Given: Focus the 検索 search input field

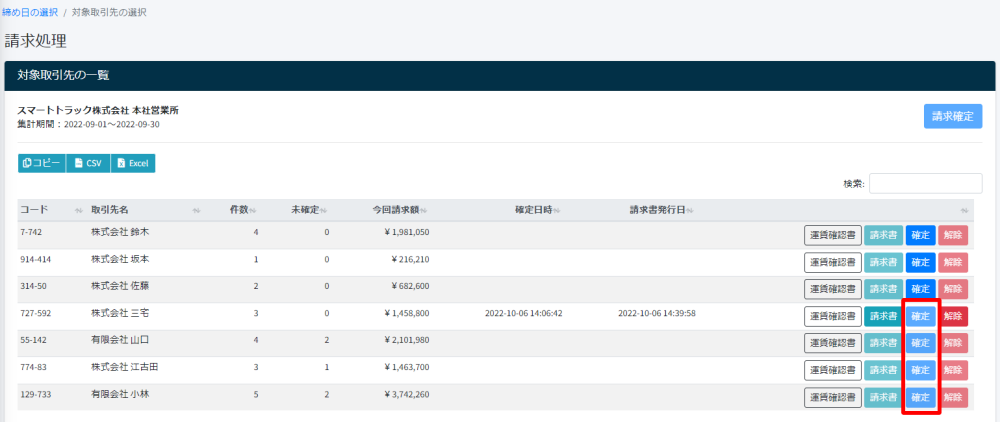Looking at the screenshot, I should [925, 183].
